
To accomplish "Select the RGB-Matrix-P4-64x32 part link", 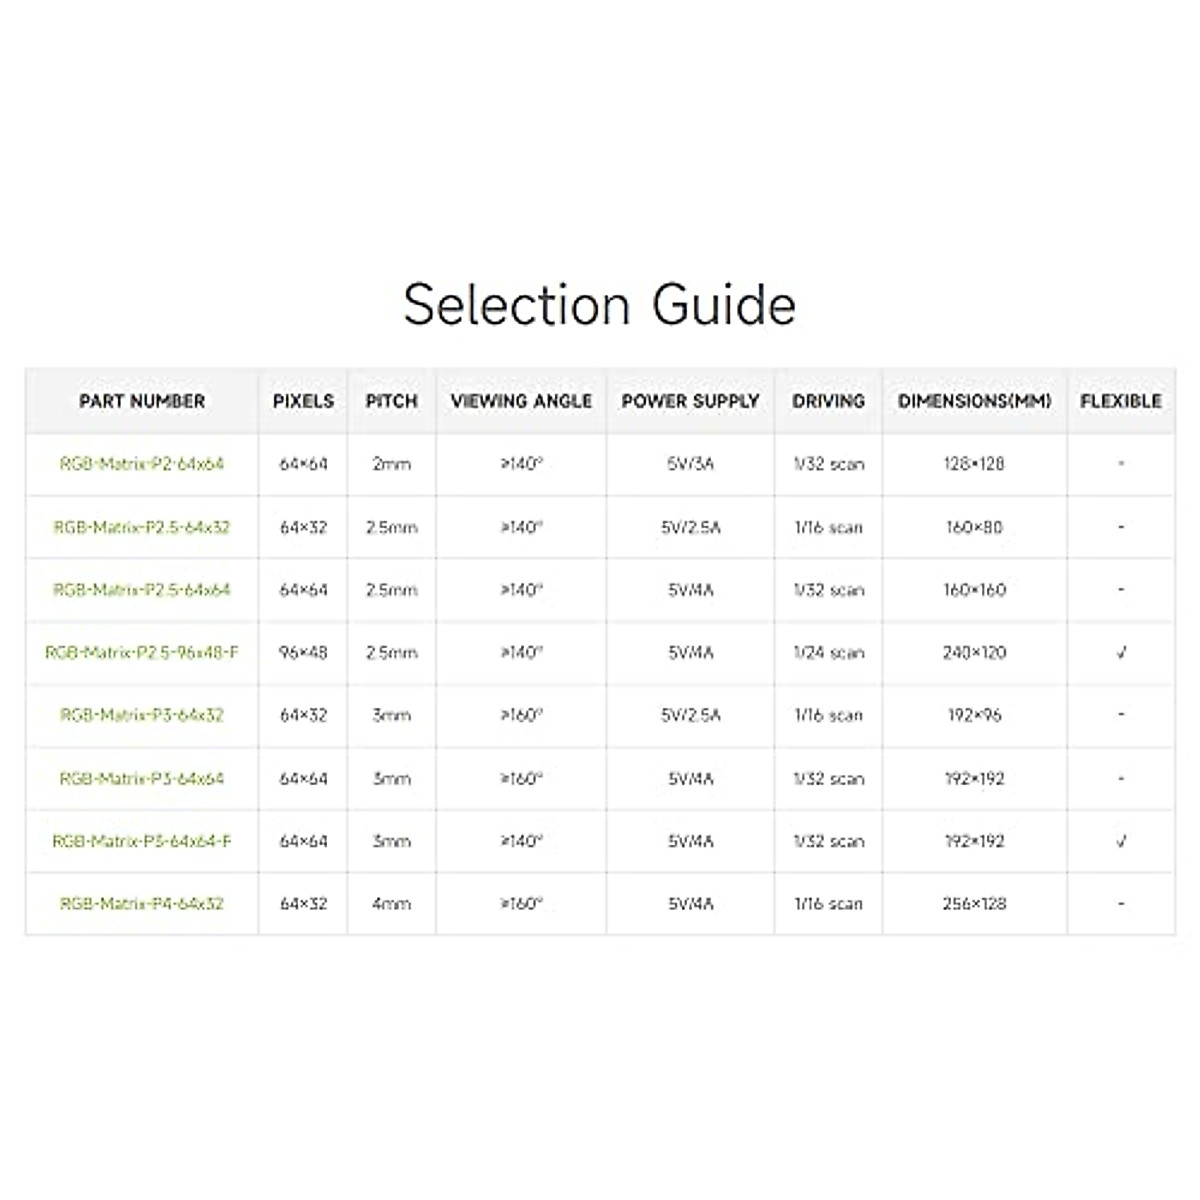I will (142, 904).
